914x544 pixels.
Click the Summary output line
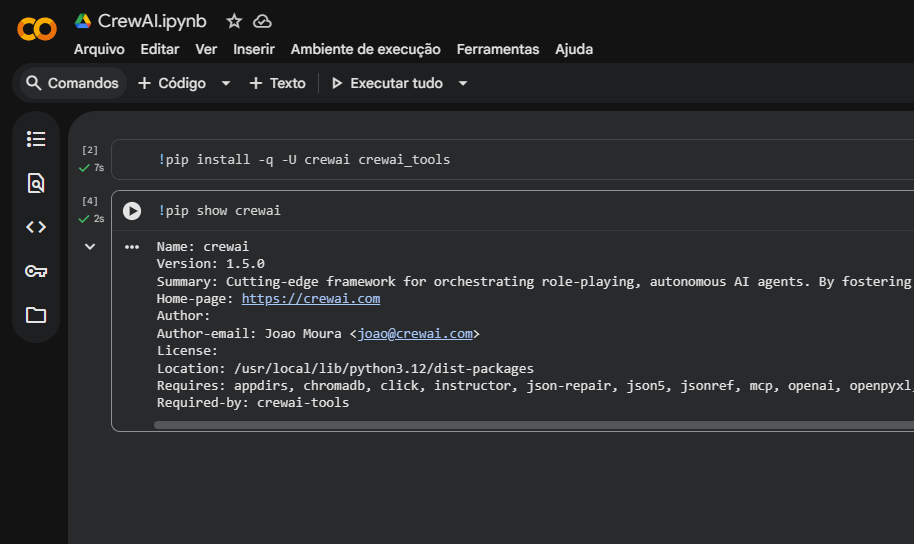(x=535, y=282)
